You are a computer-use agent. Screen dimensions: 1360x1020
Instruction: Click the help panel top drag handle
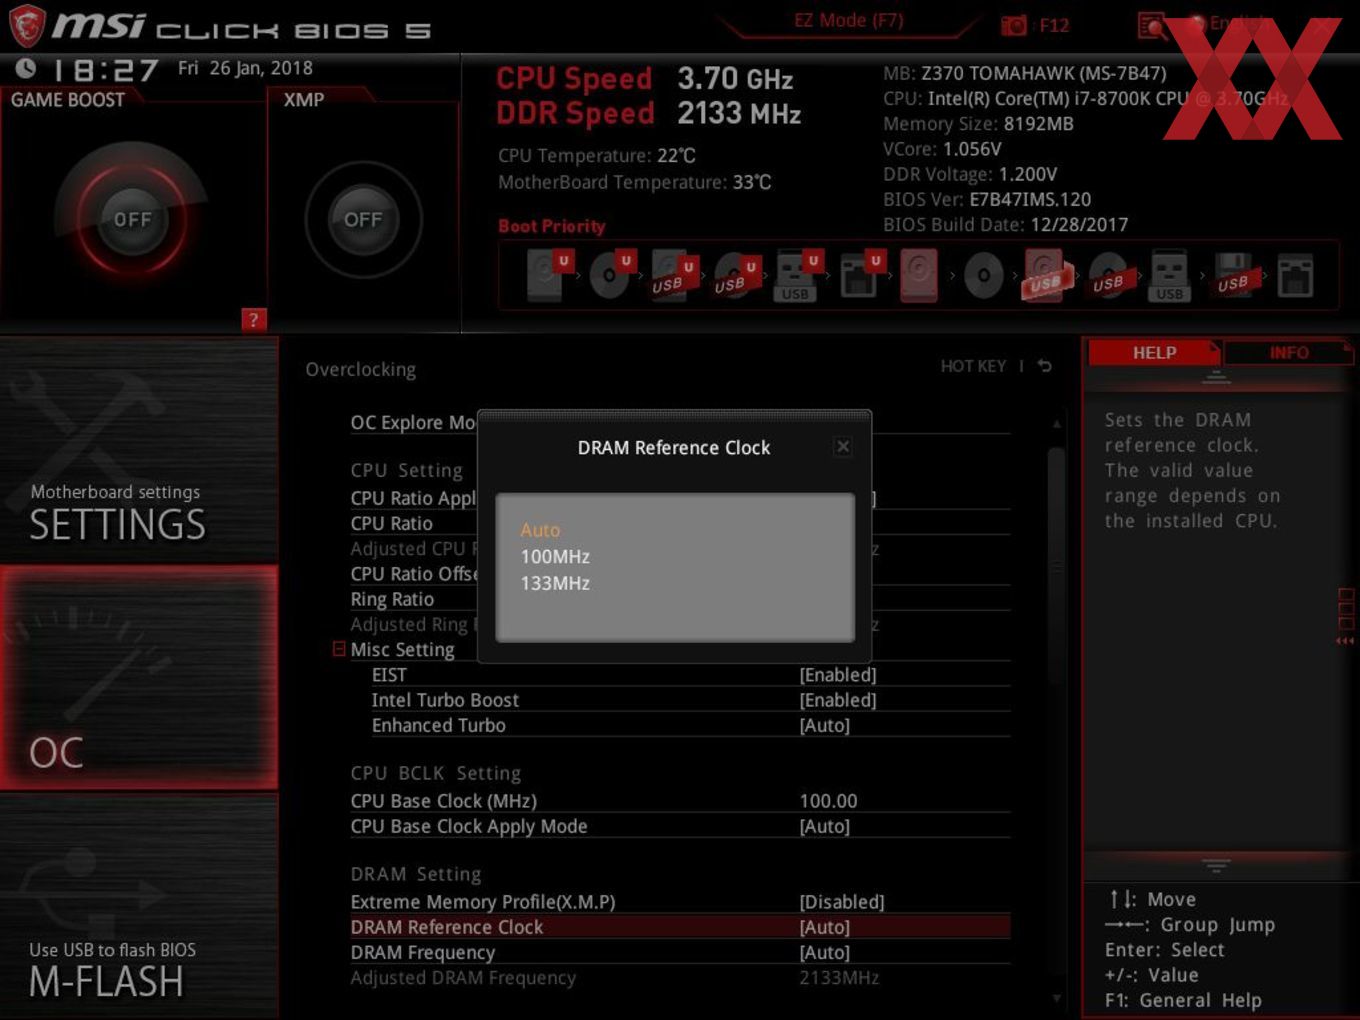coord(1216,377)
